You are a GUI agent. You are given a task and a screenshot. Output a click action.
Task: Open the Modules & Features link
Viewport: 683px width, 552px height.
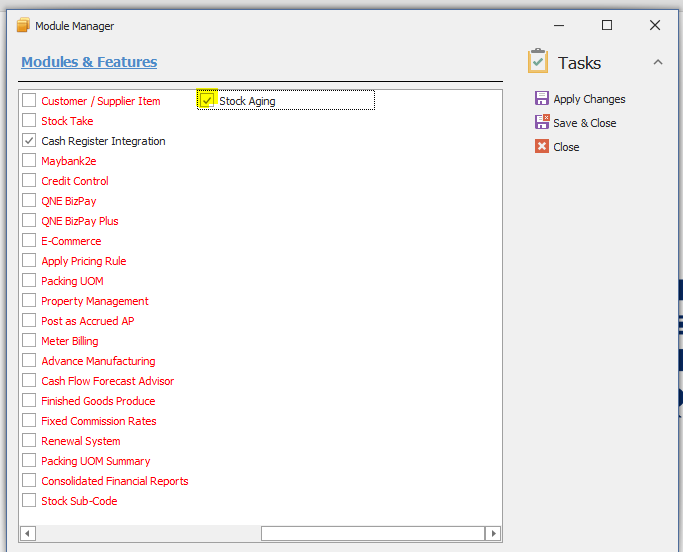click(x=89, y=62)
